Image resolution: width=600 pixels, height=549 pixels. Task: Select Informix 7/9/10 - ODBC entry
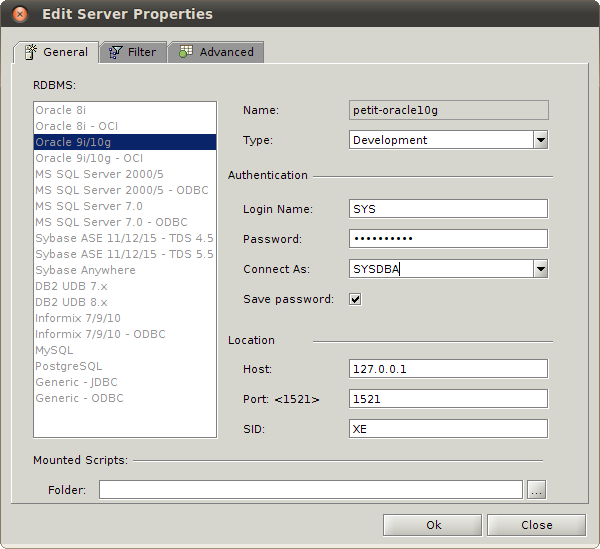[x=125, y=334]
